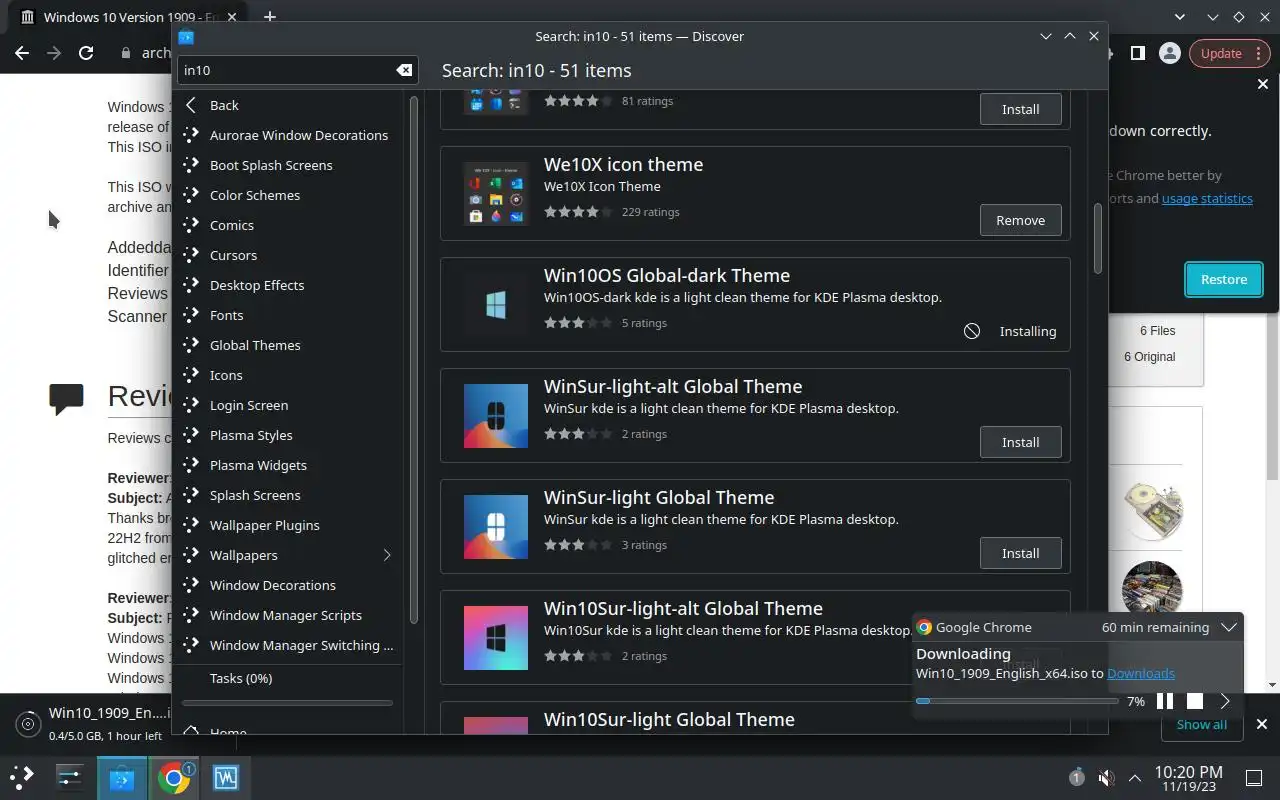Viewport: 1280px width, 800px height.
Task: Open the Window Manager Scripts category
Action: point(288,615)
